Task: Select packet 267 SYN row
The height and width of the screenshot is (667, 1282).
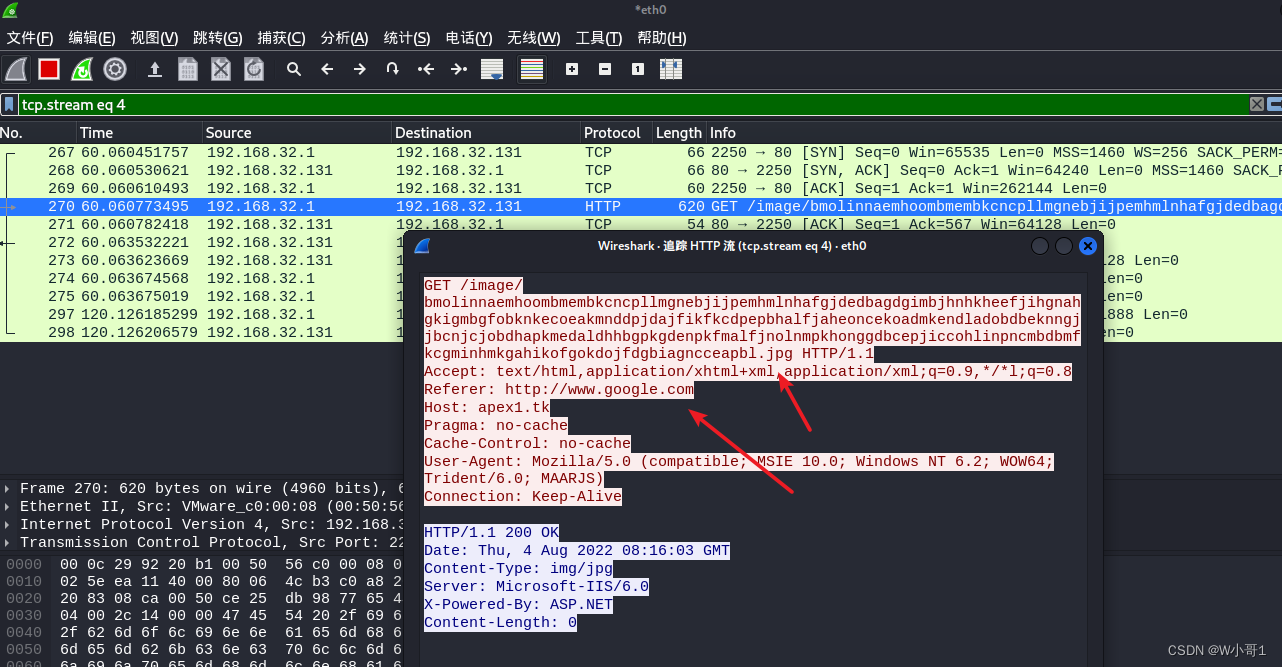Action: click(x=641, y=152)
